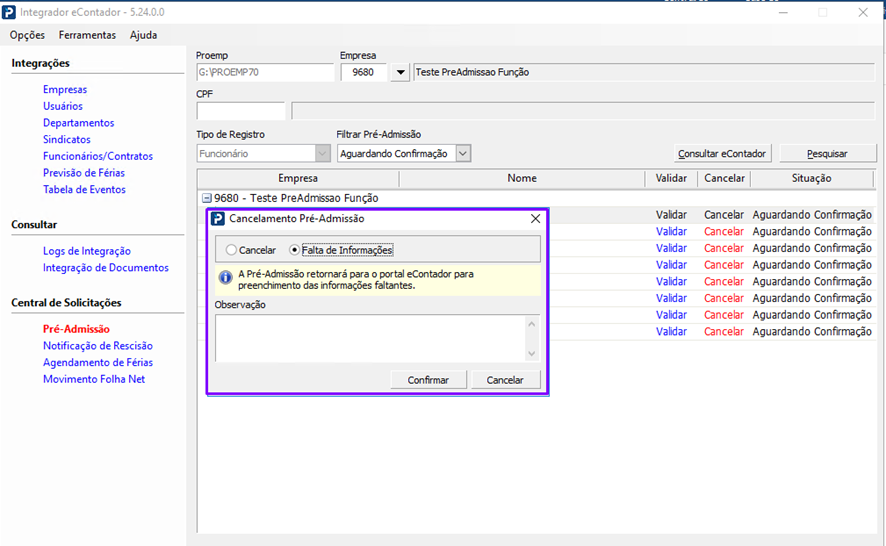Click the blue info icon in dialog

pos(225,278)
